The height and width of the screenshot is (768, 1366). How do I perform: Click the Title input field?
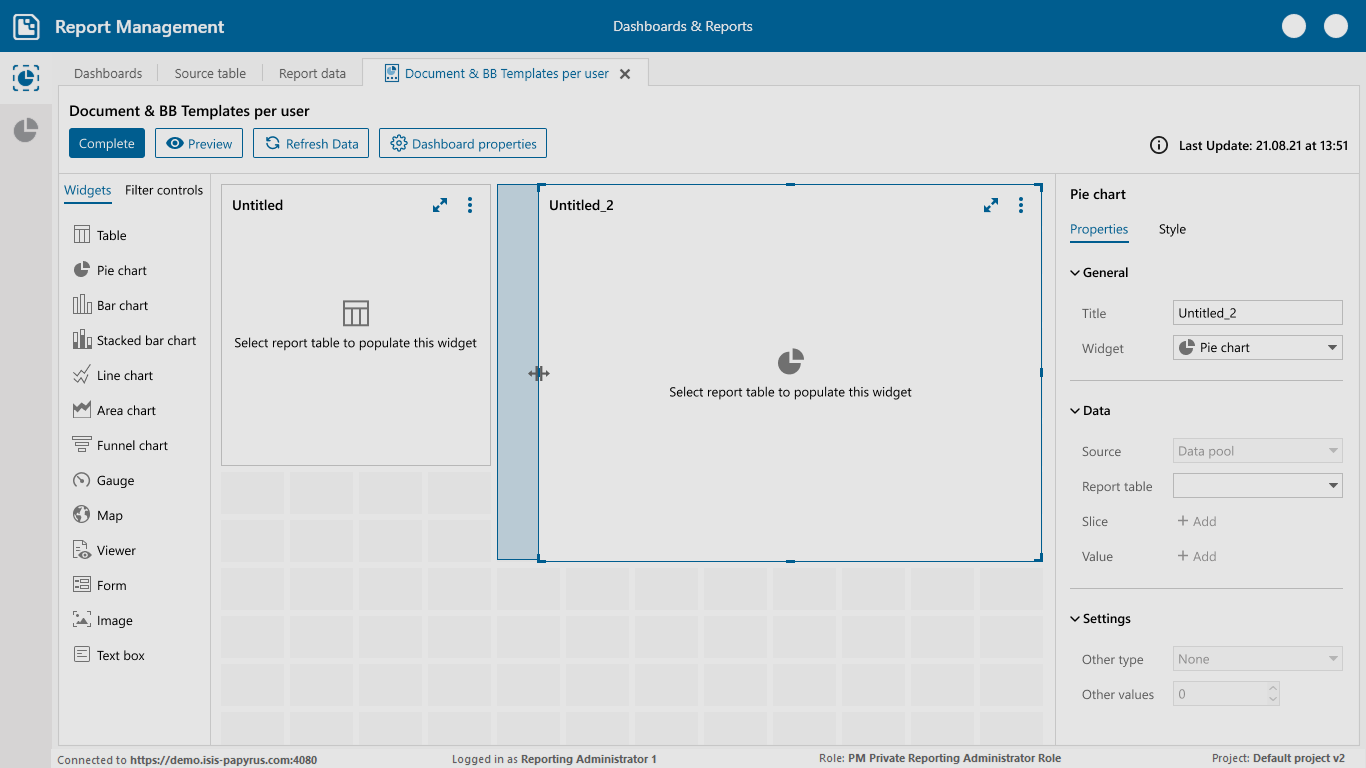(x=1257, y=313)
